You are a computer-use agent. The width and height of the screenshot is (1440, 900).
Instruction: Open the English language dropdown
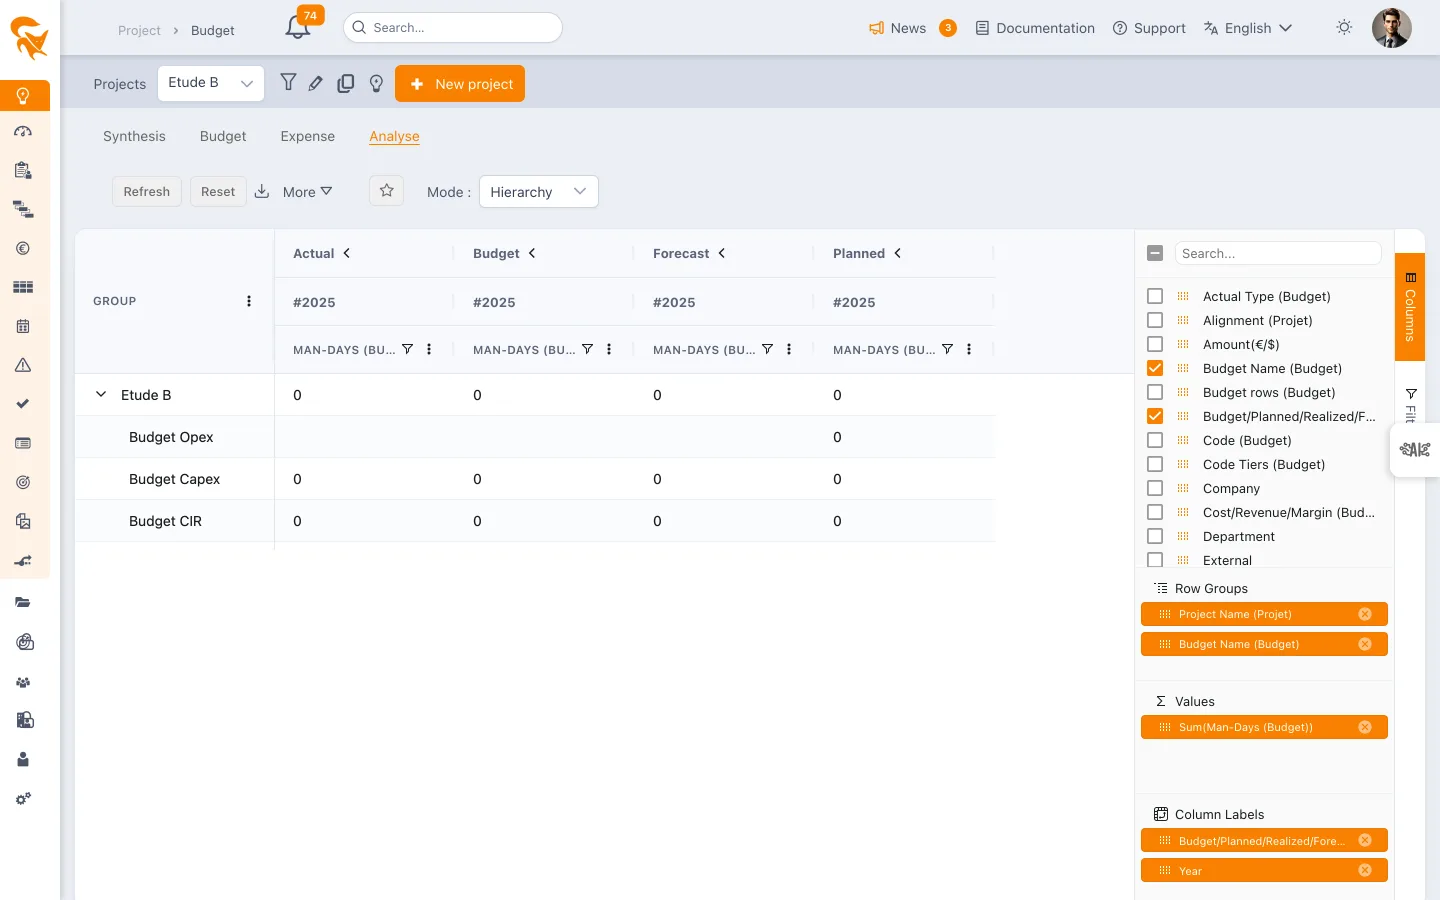1248,28
